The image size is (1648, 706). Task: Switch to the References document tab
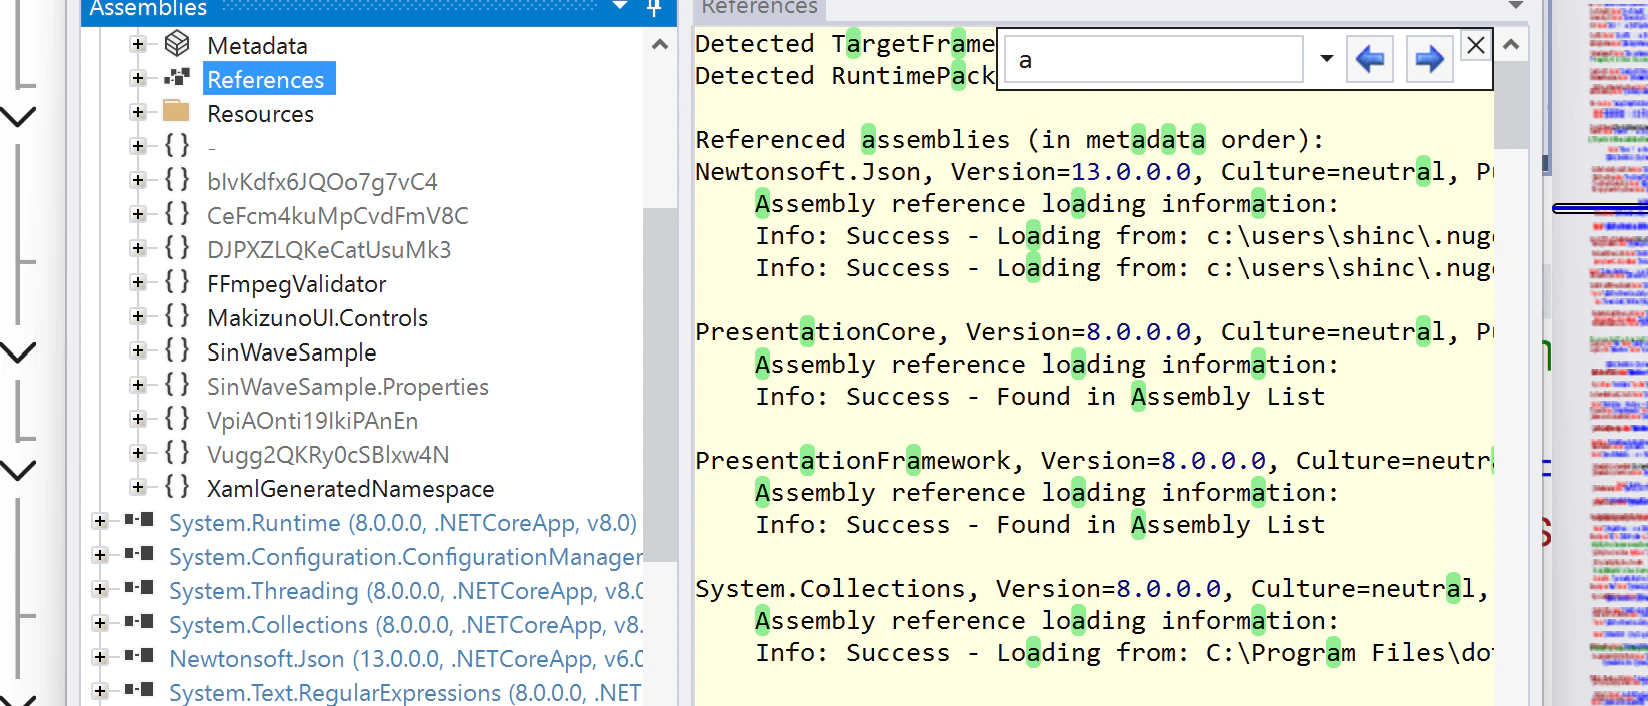(x=759, y=8)
